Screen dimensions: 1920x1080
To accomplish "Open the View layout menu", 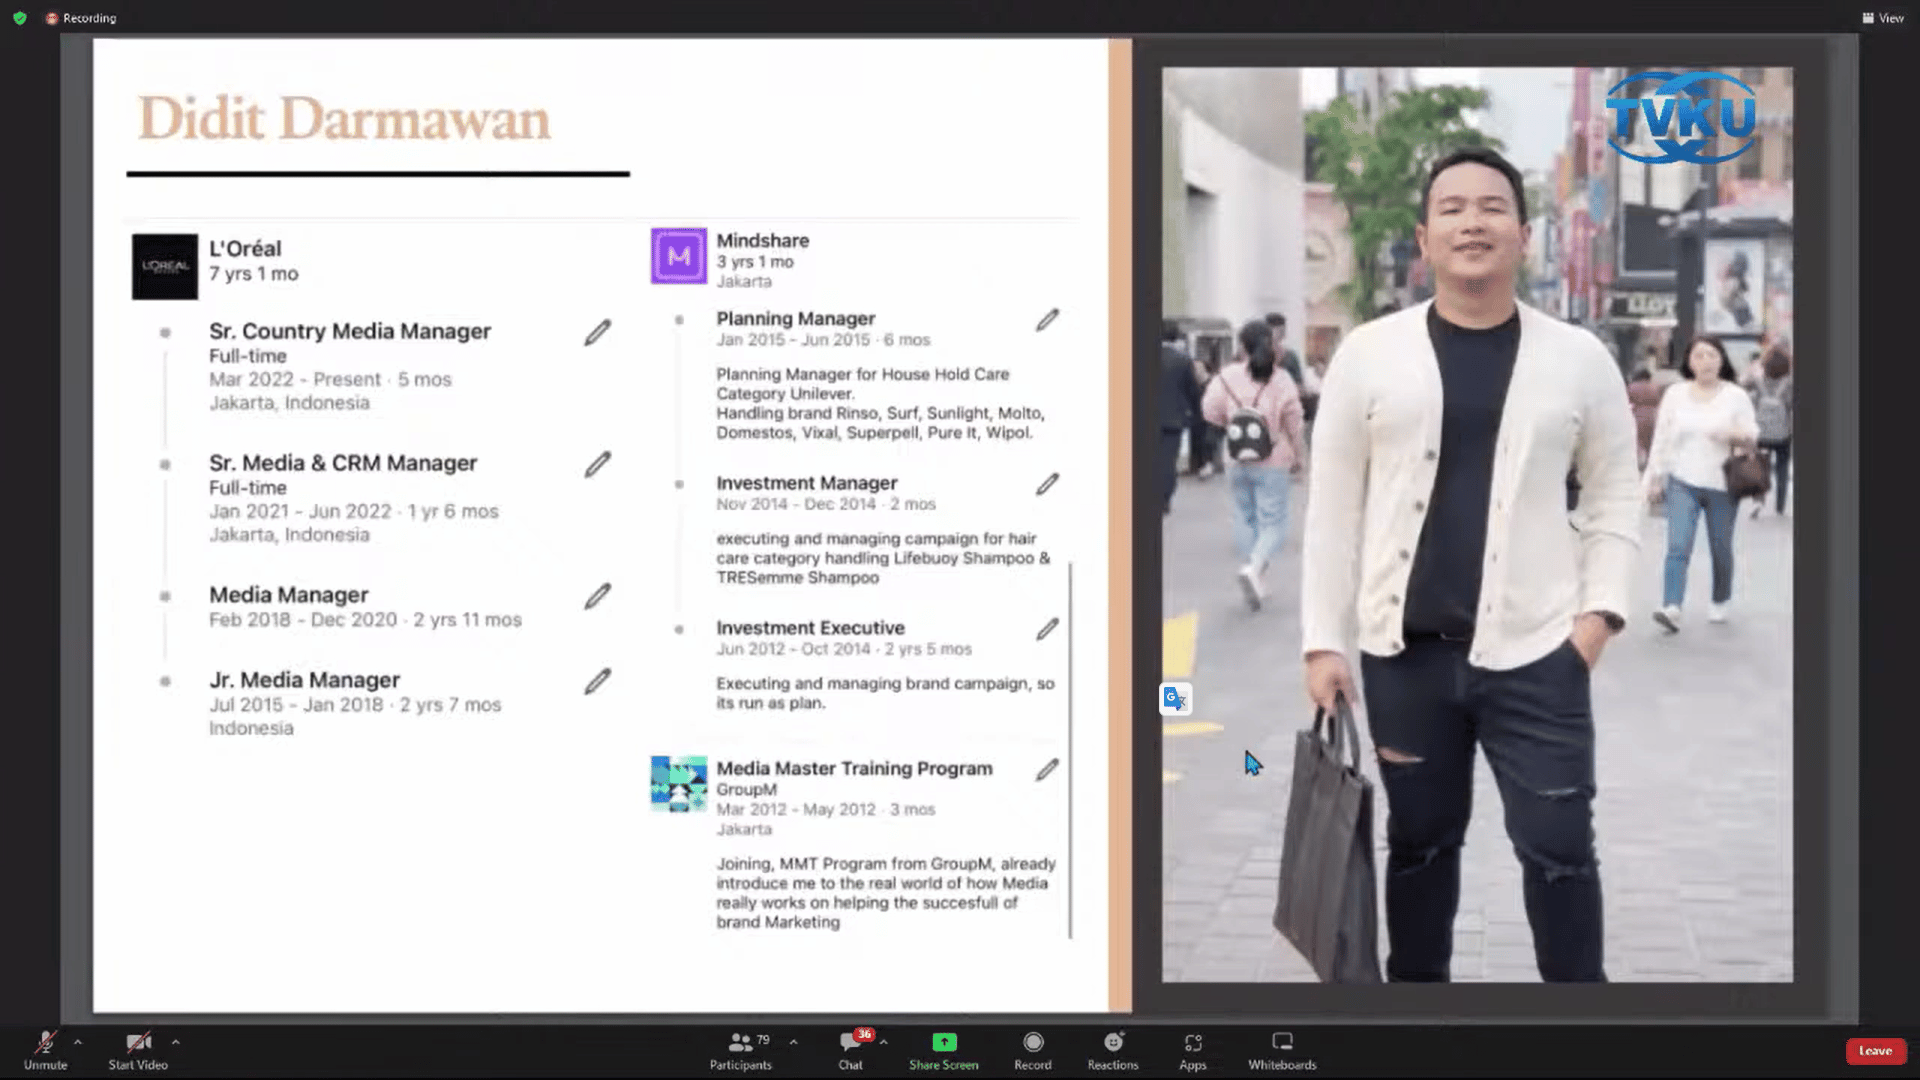I will (1883, 18).
